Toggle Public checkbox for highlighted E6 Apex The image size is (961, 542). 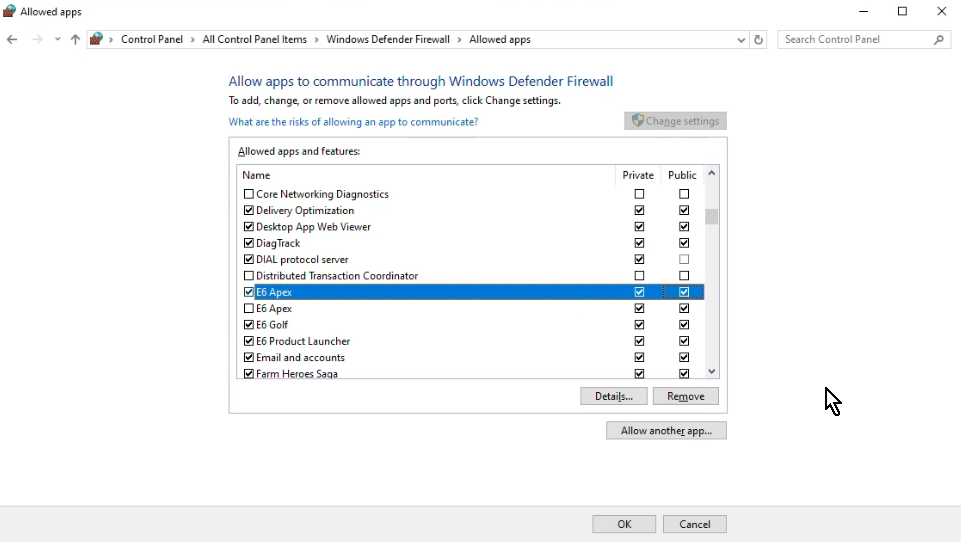pyautogui.click(x=684, y=292)
